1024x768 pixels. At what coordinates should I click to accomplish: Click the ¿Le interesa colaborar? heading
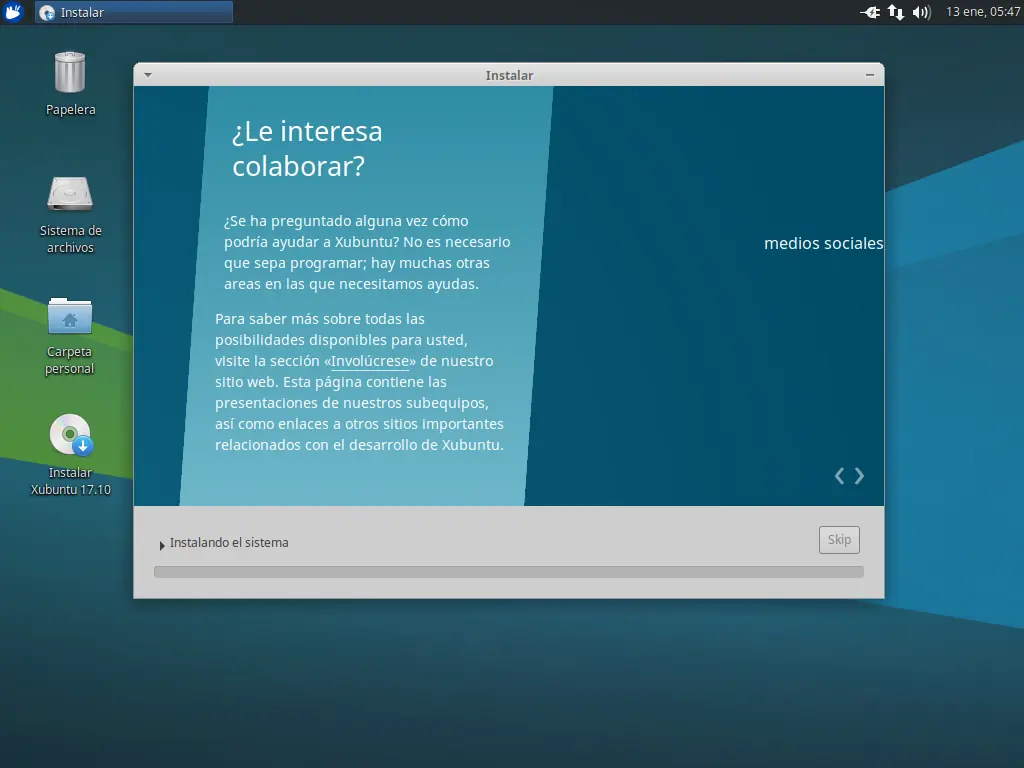[x=307, y=149]
